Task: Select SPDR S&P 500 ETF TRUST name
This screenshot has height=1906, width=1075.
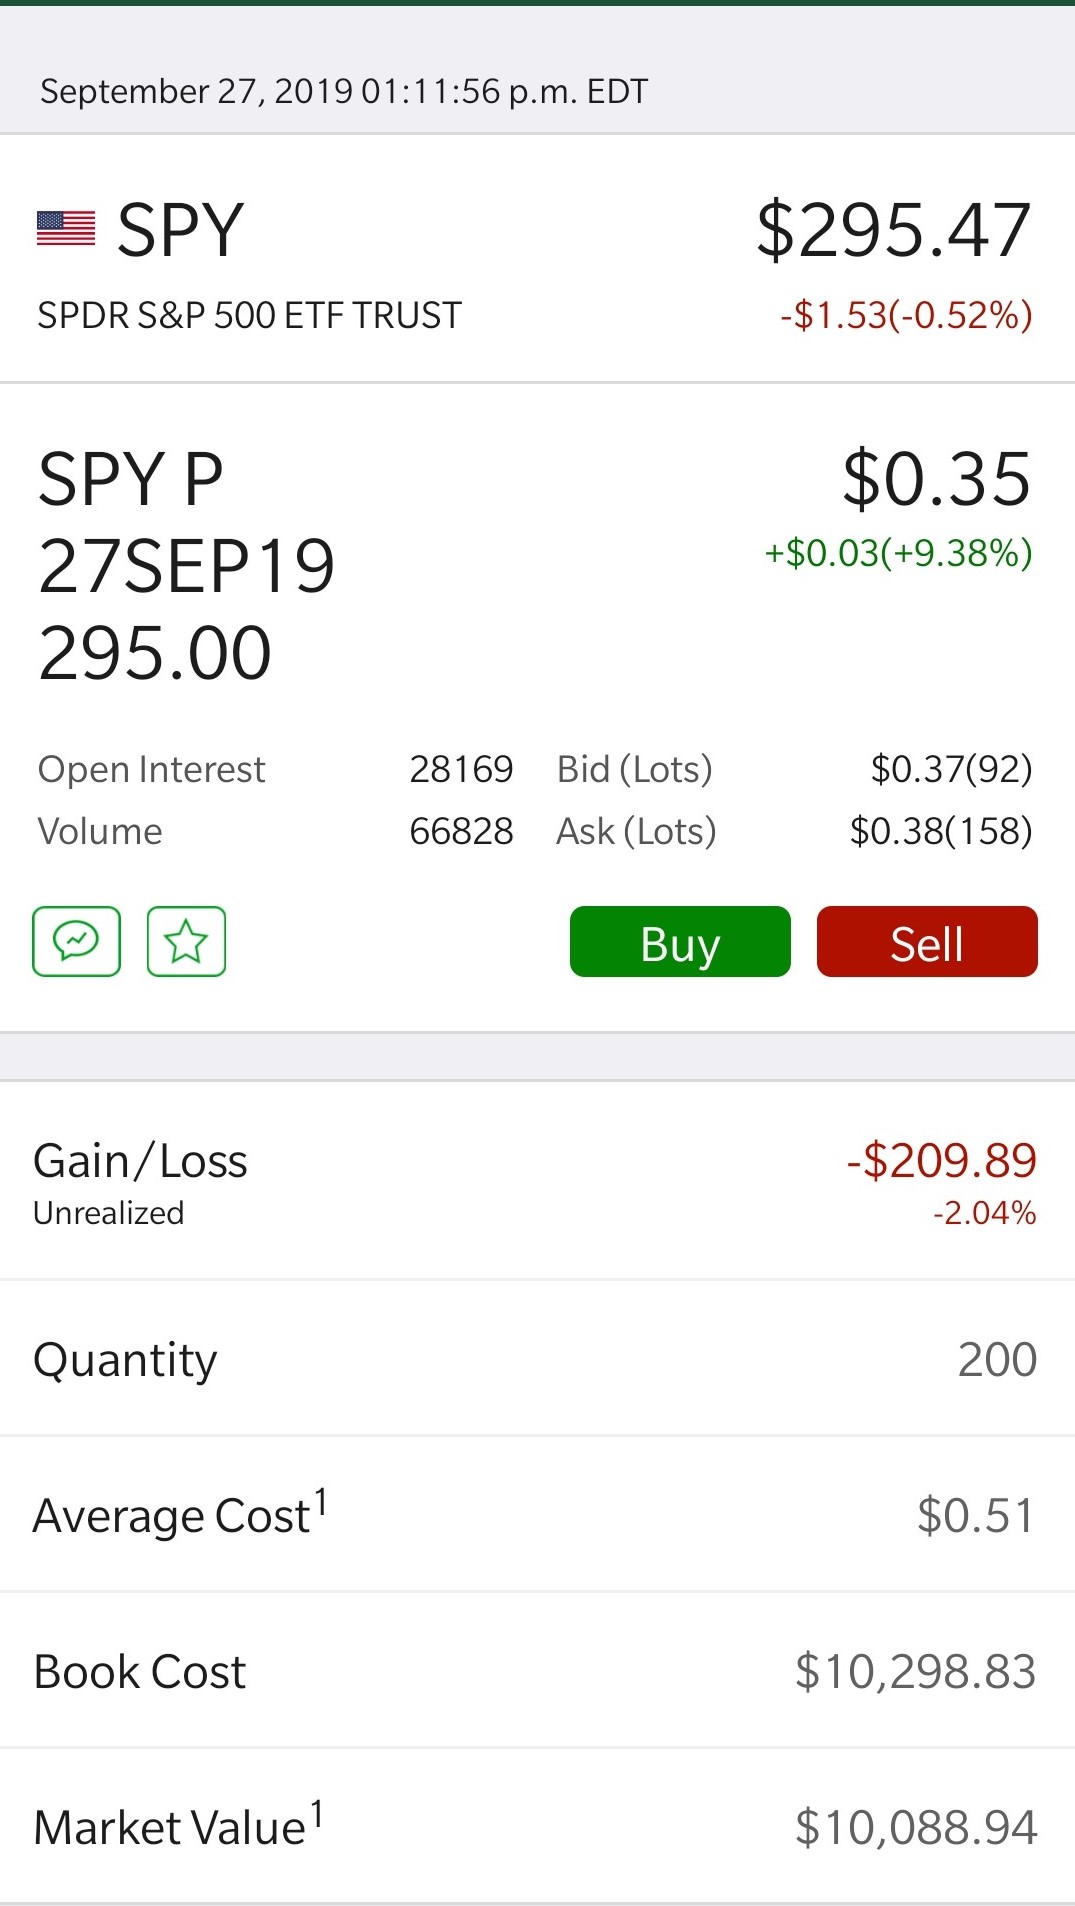Action: point(249,316)
